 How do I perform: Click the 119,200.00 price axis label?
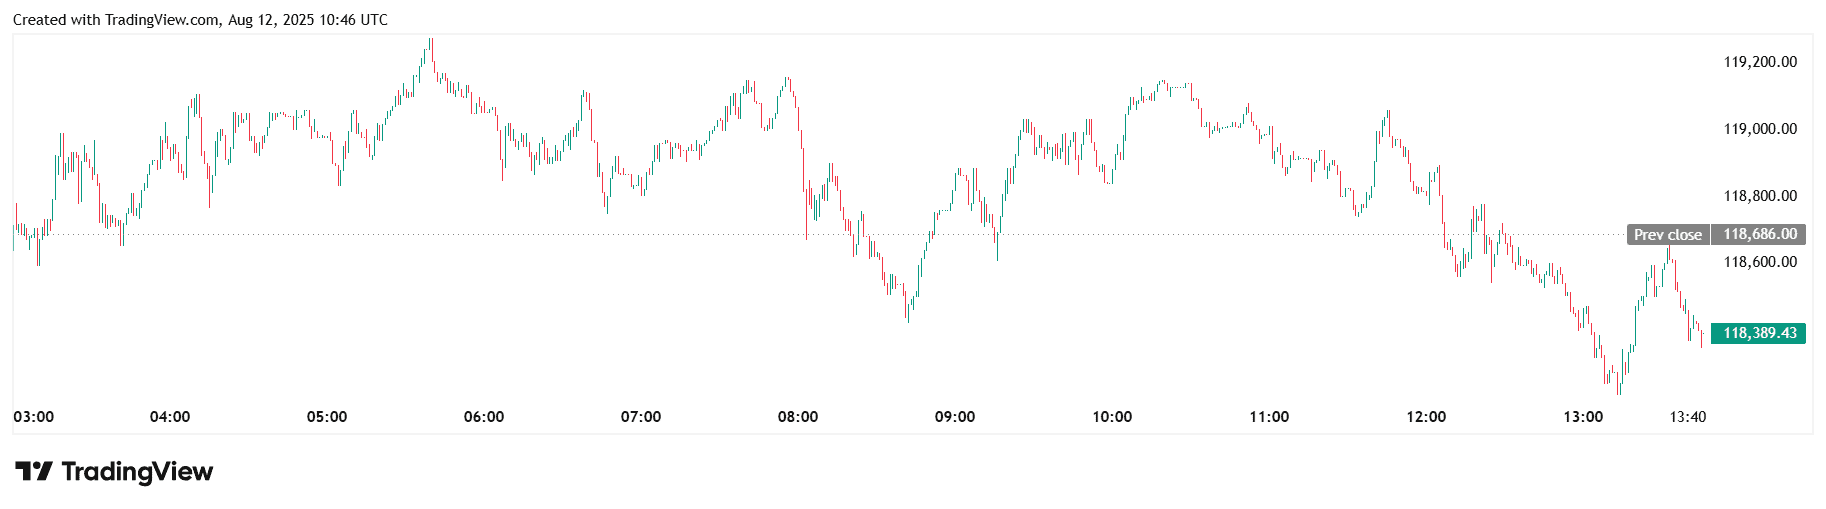click(x=1759, y=62)
